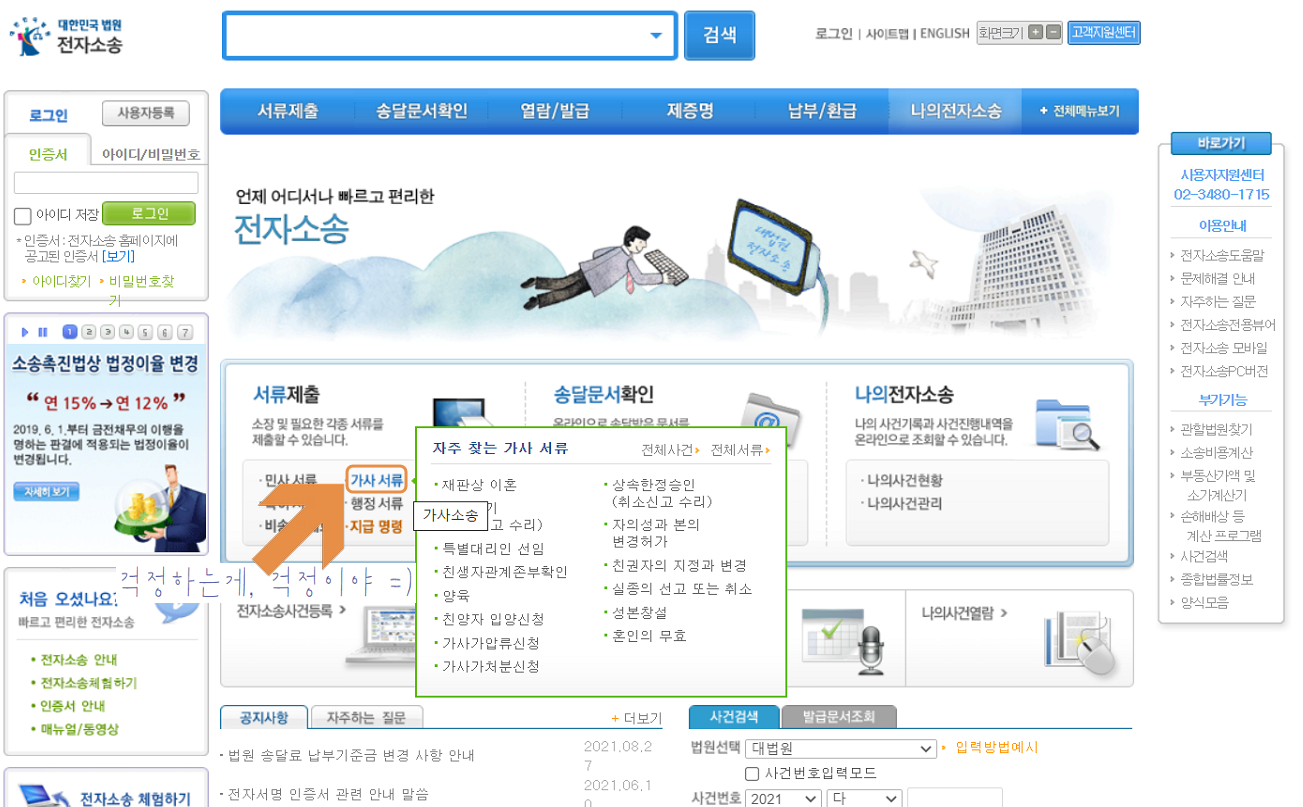This screenshot has width=1303, height=807.
Task: Open the 고객지원센터 button
Action: point(1104,32)
